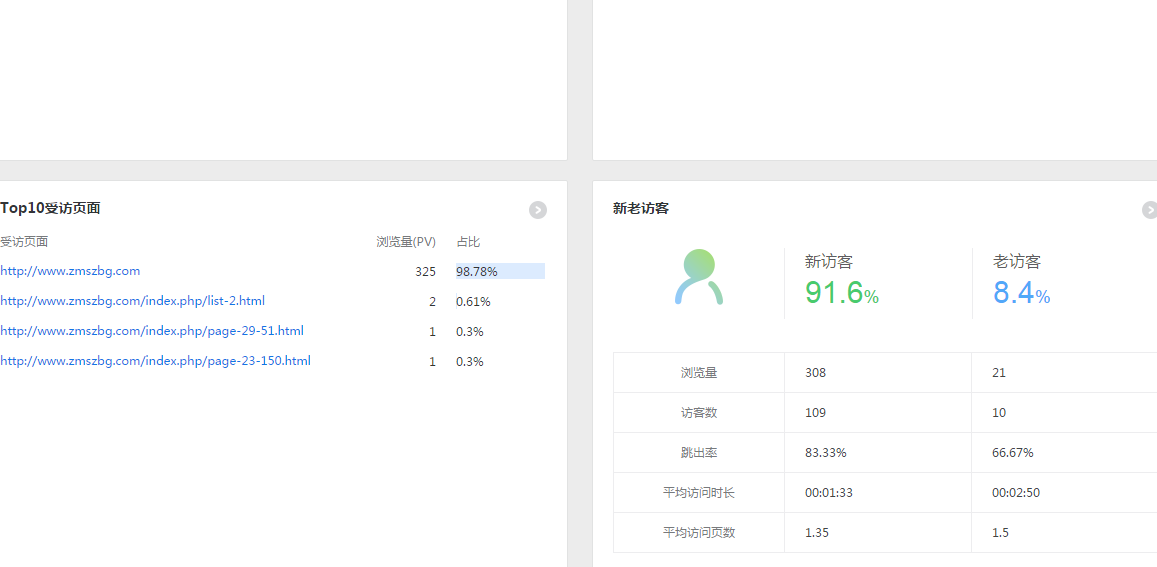Click the 98.78% proportion bar

click(x=499, y=271)
